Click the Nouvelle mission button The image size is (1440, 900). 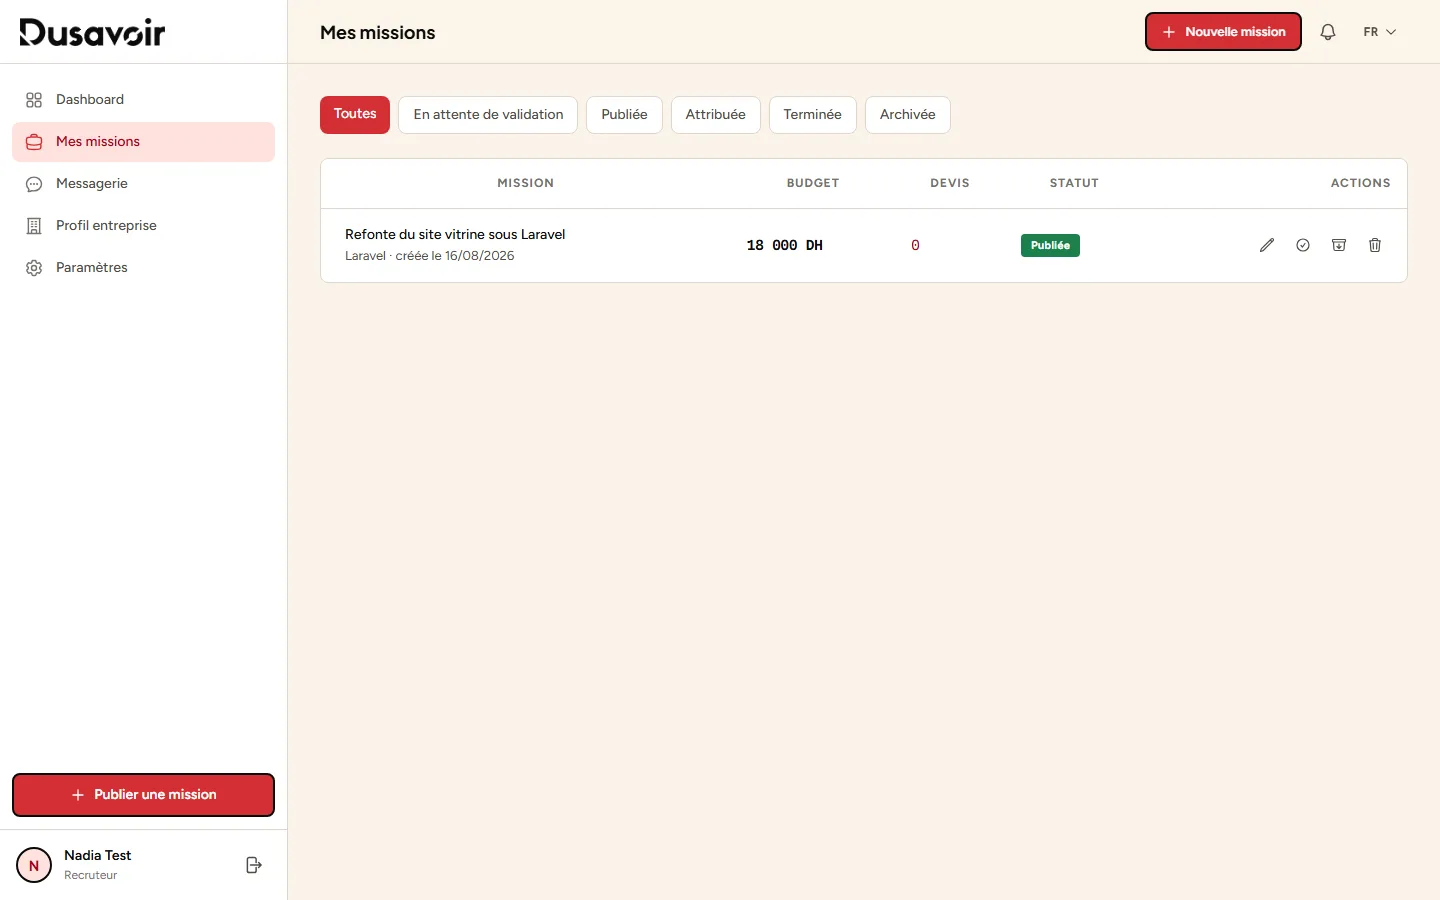(1223, 32)
